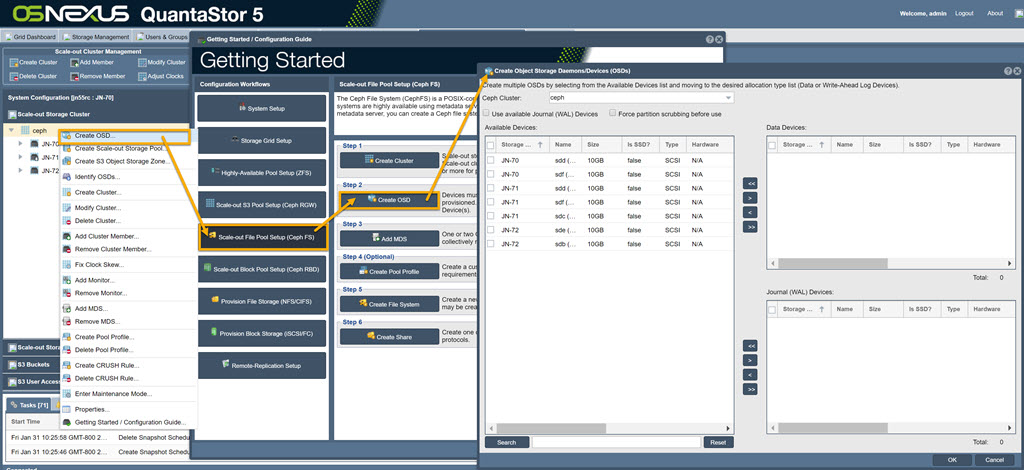Choose Identify OSDs... menu entry
This screenshot has height=470, width=1024.
click(97, 177)
